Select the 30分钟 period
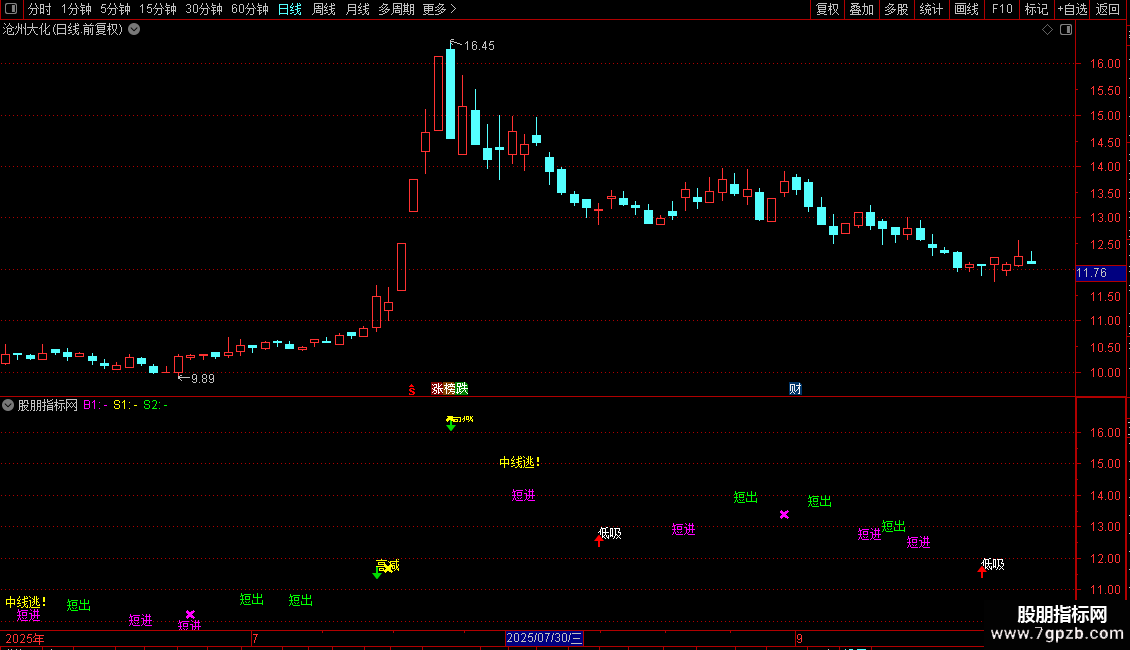The width and height of the screenshot is (1130, 650). [203, 9]
